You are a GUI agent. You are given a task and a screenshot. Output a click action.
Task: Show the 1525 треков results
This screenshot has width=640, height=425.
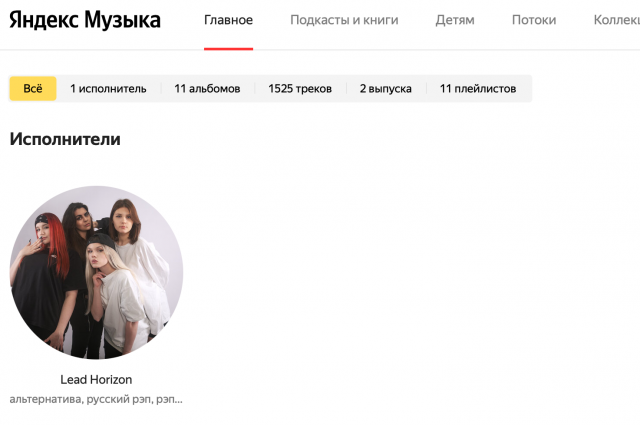click(x=300, y=89)
